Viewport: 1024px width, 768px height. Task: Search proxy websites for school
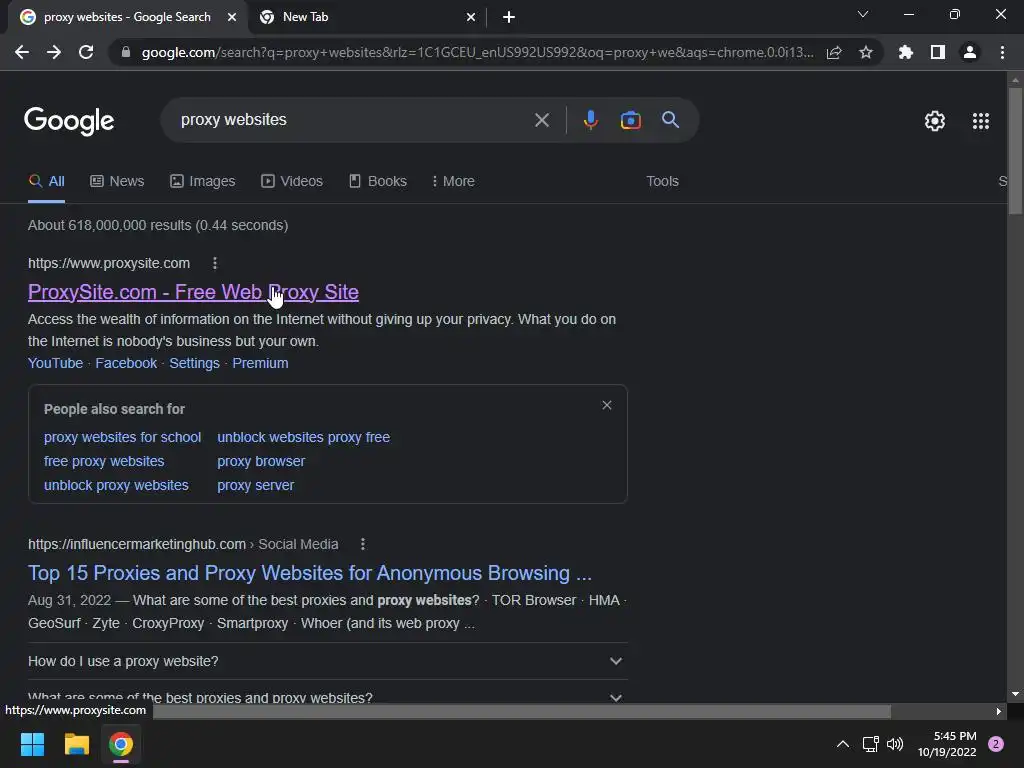click(x=122, y=437)
